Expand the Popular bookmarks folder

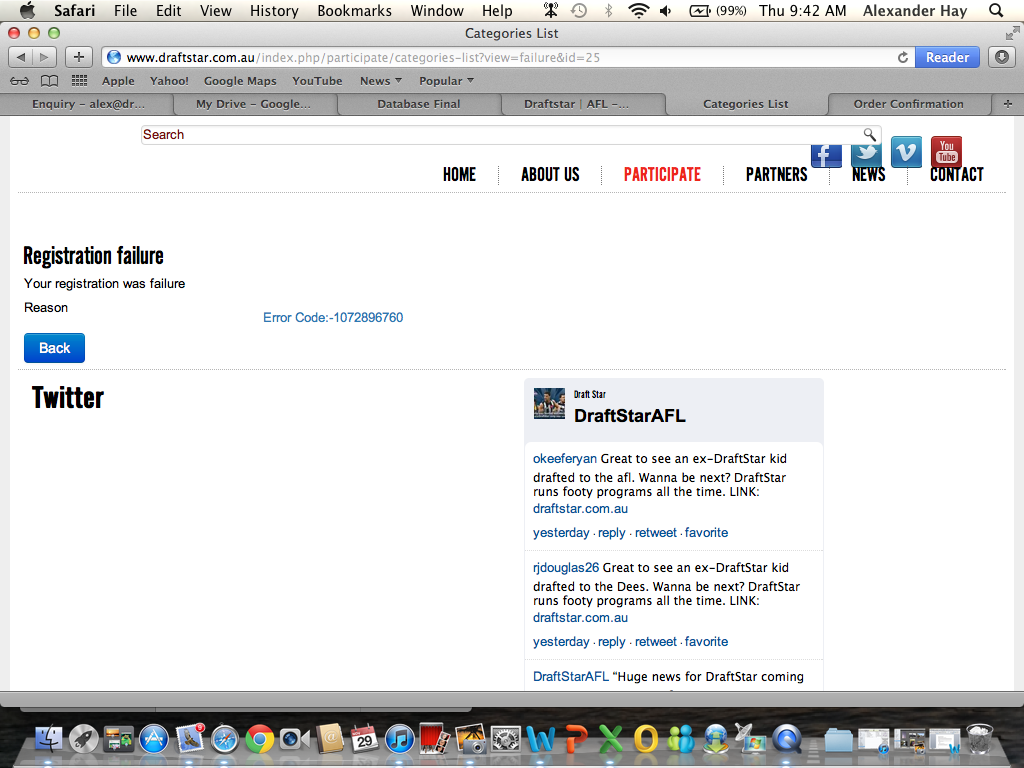446,81
